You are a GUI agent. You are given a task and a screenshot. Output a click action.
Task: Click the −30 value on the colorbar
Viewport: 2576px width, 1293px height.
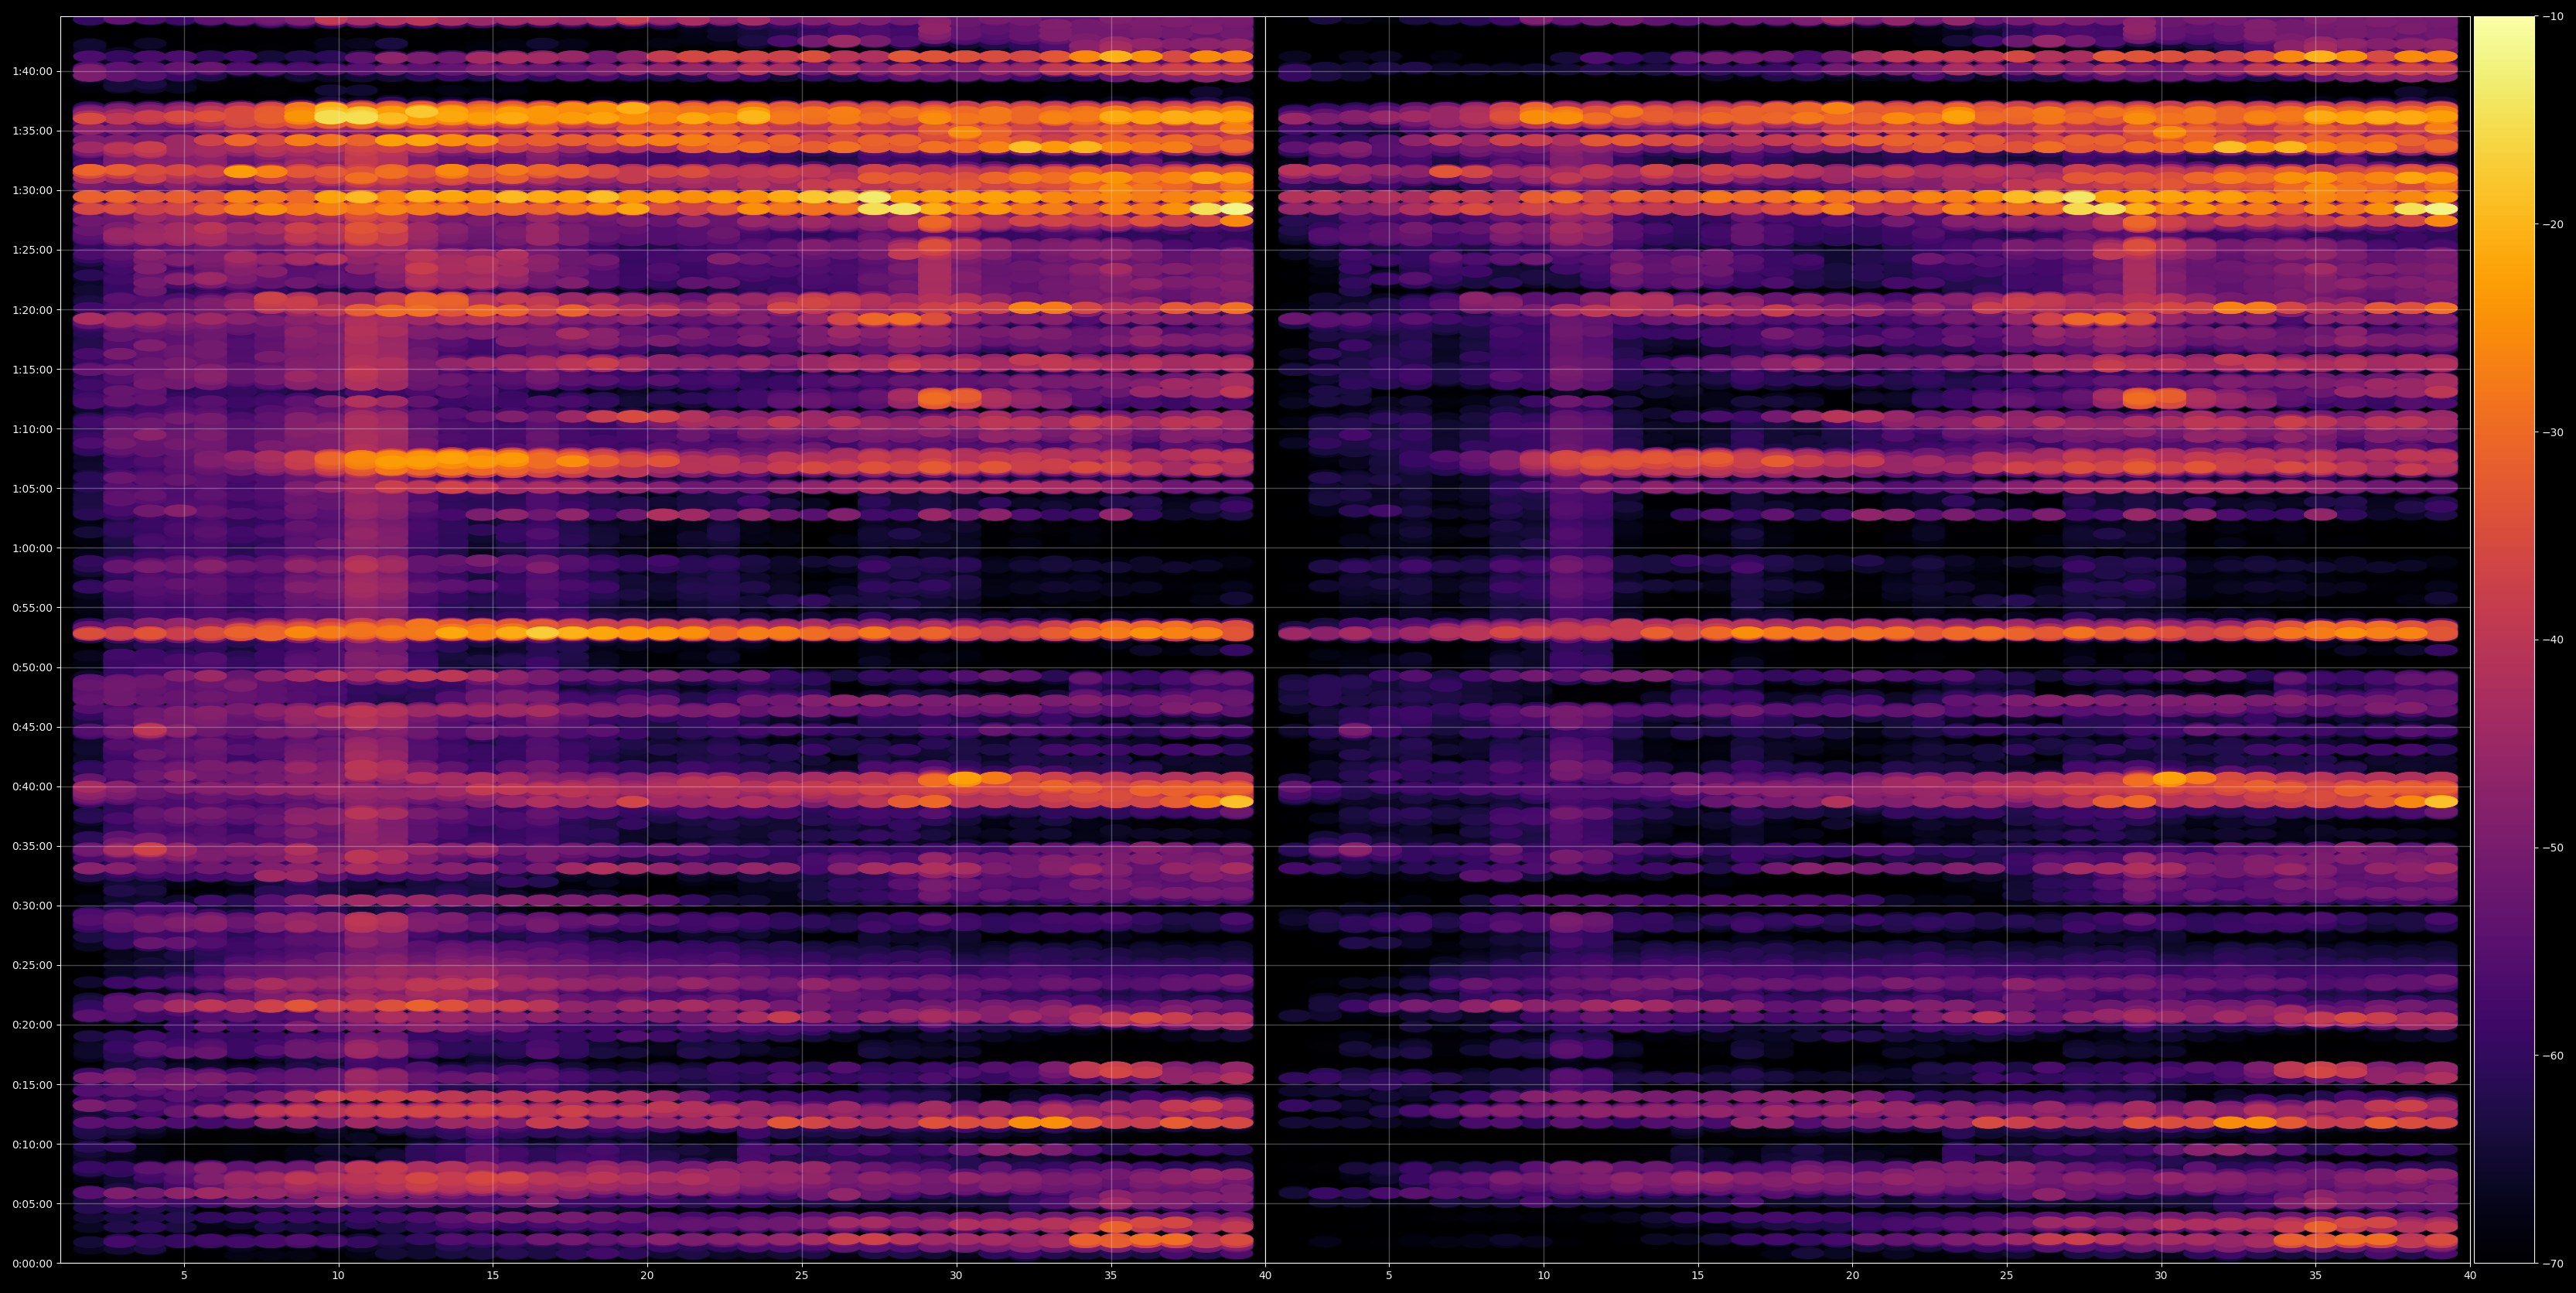point(2553,432)
